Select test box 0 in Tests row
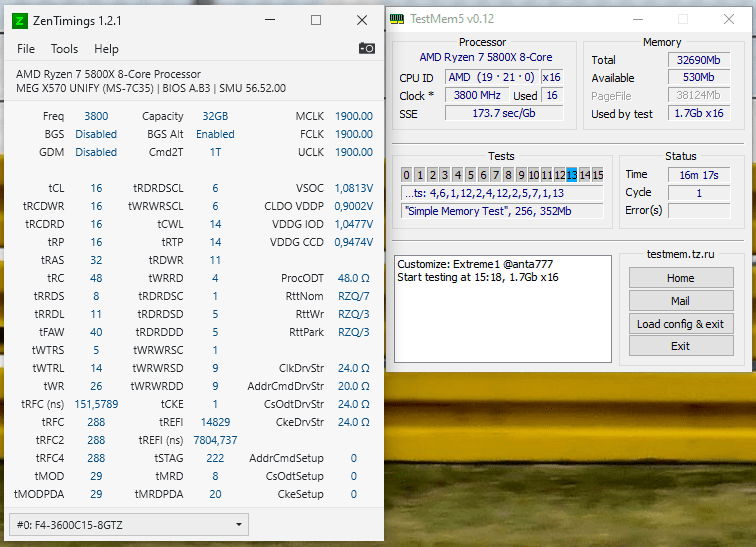This screenshot has width=756, height=547. click(406, 174)
